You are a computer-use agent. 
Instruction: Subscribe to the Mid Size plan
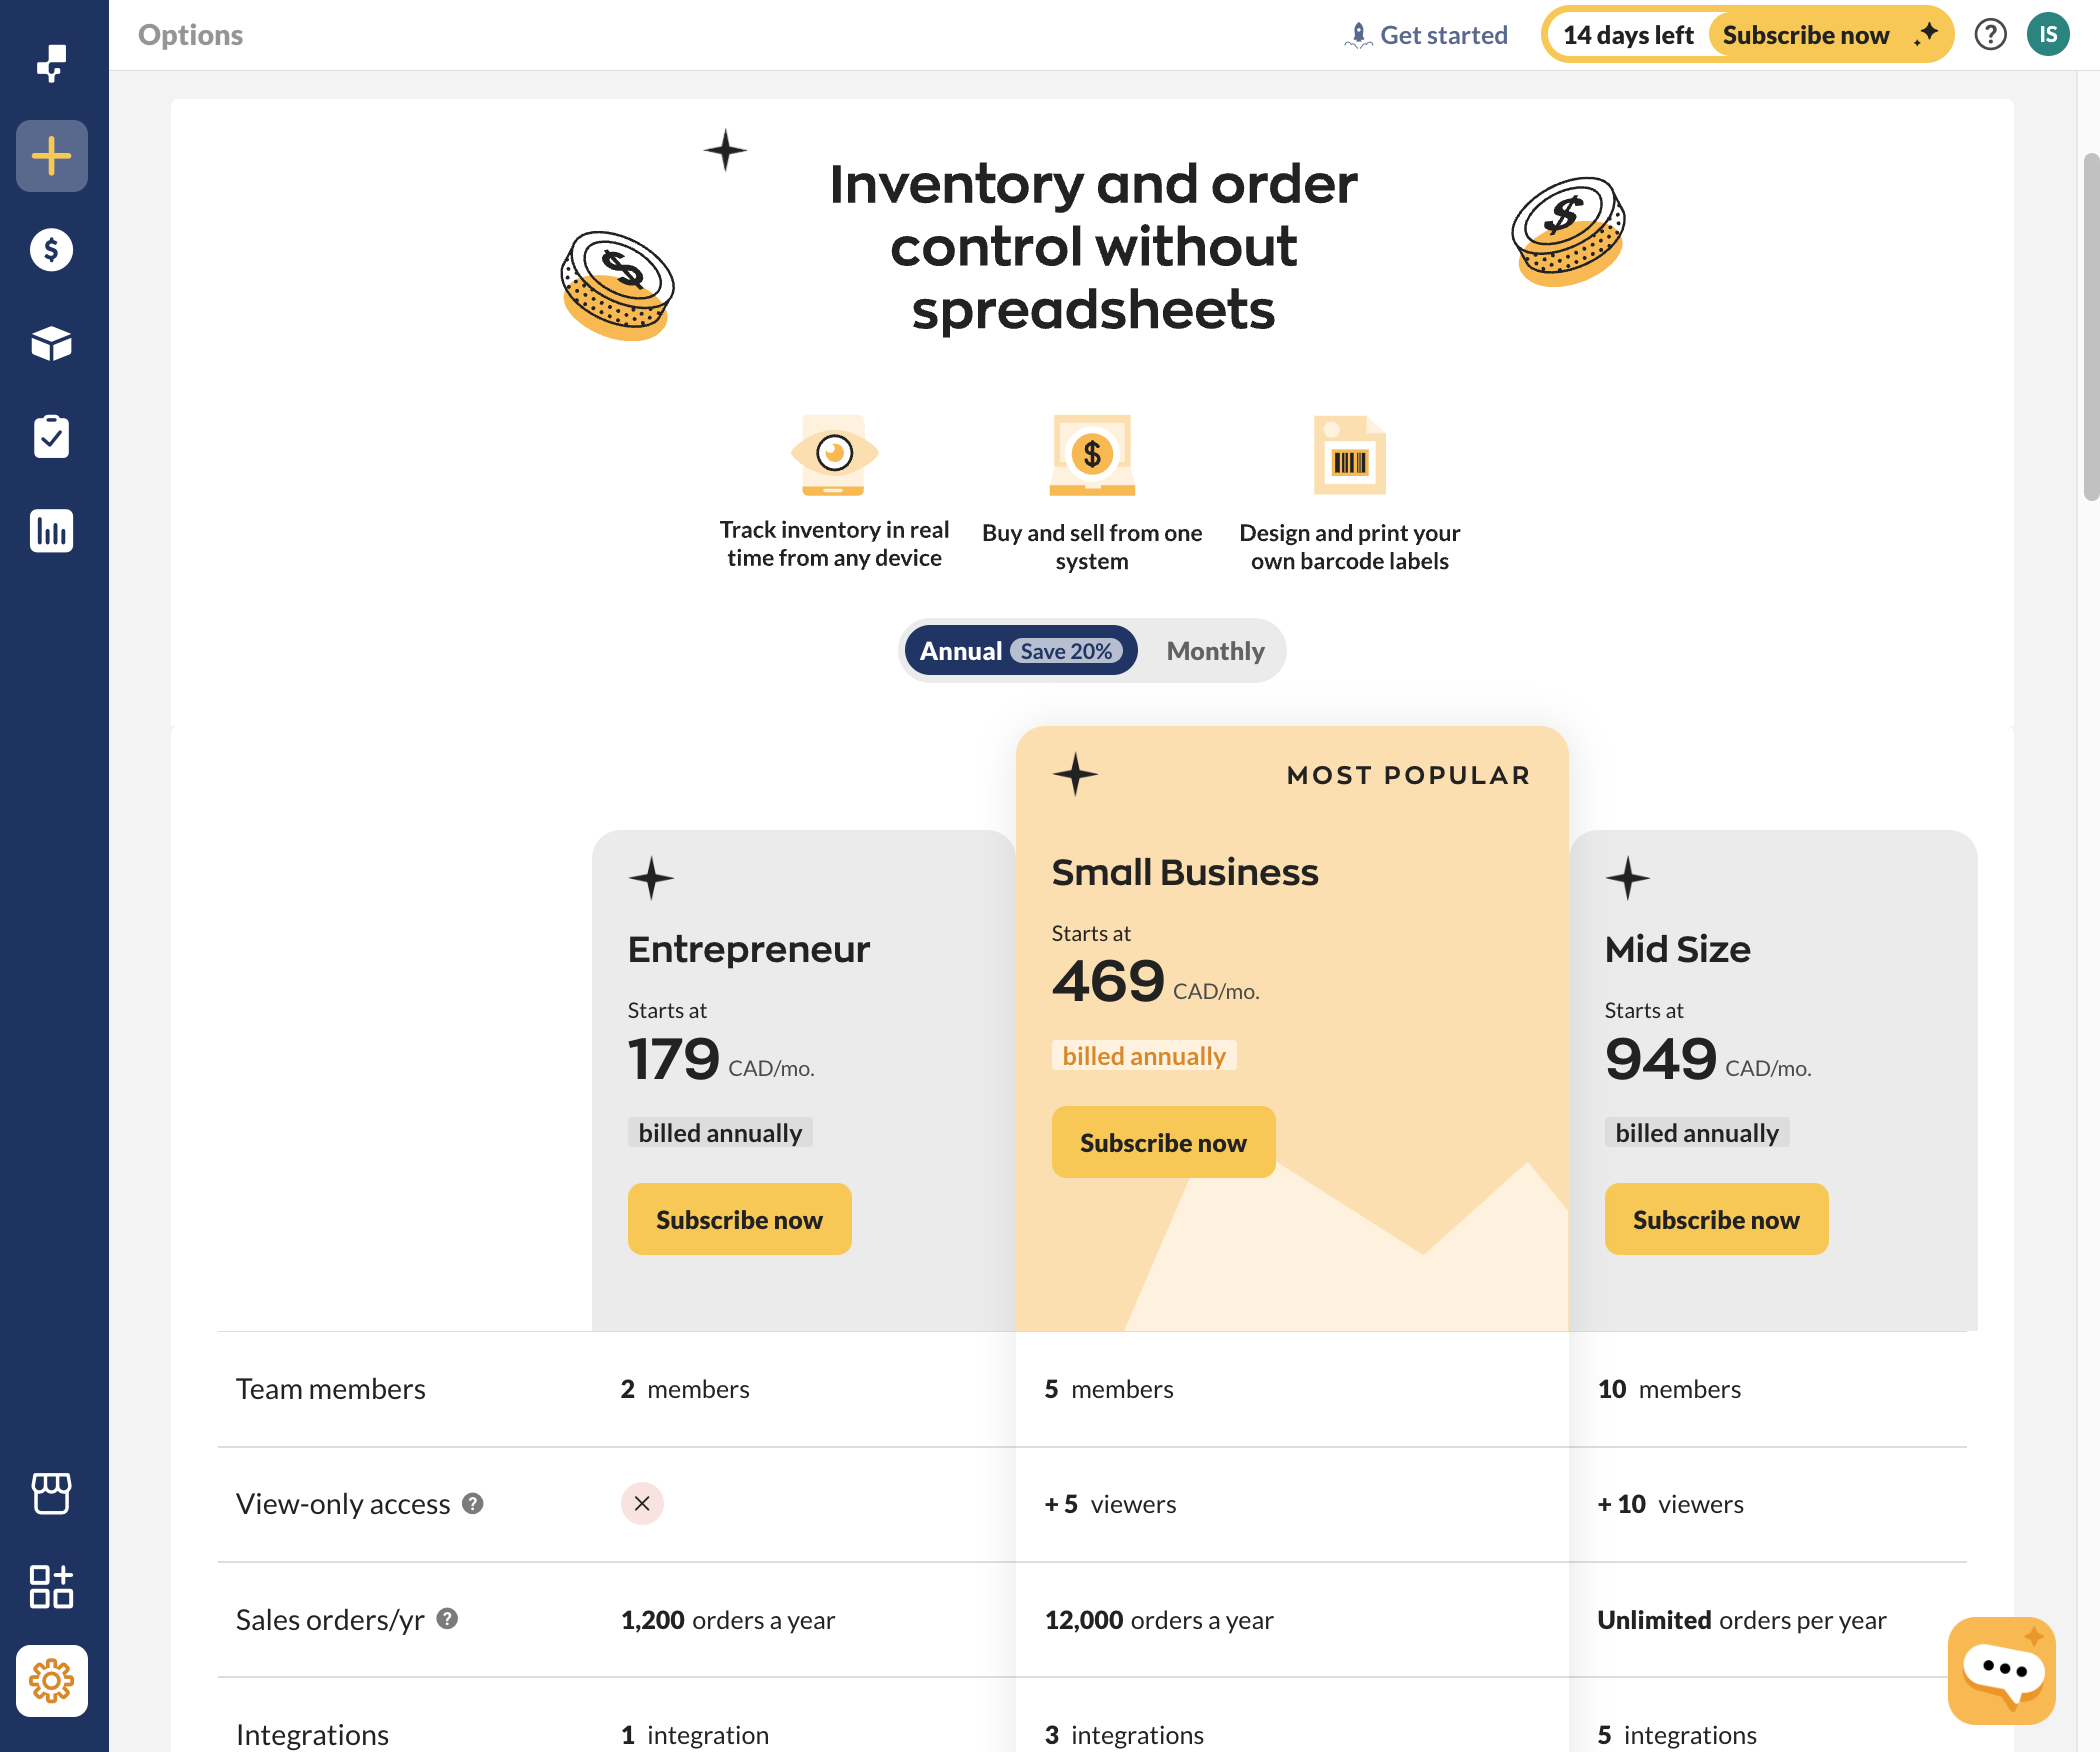[1716, 1219]
